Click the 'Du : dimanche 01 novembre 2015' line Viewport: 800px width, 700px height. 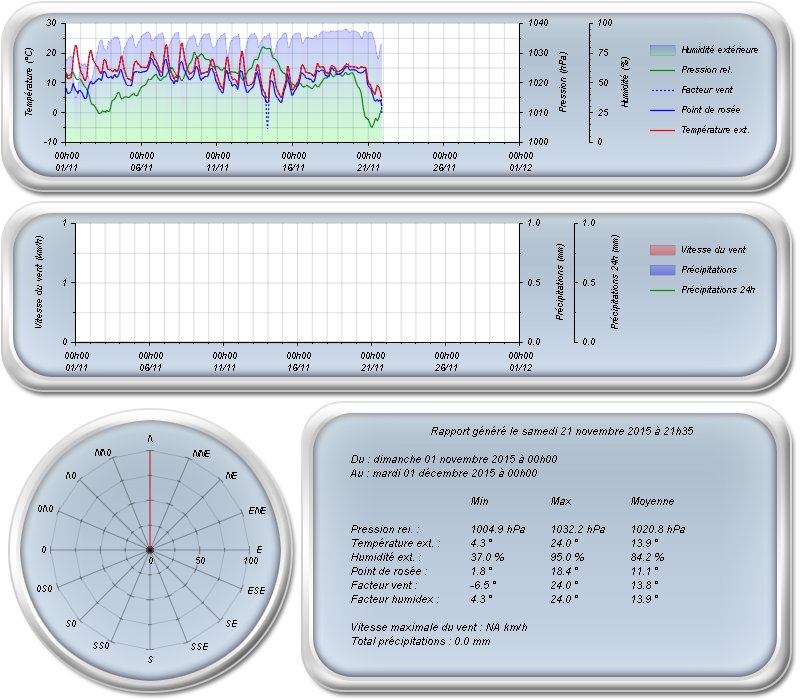tap(454, 459)
